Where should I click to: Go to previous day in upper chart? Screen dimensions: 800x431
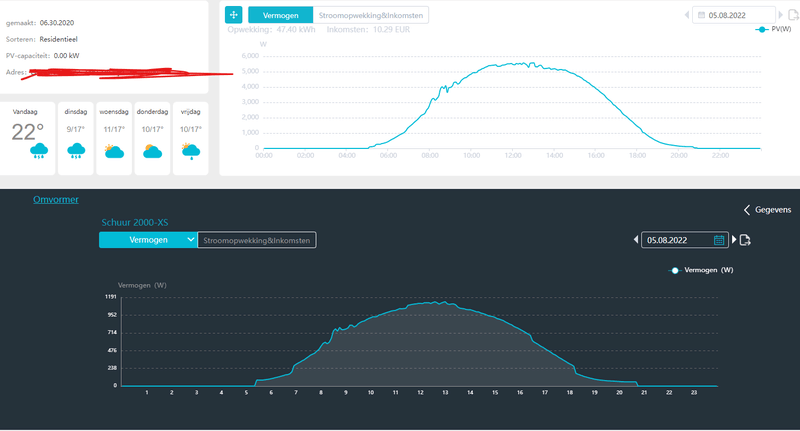687,15
